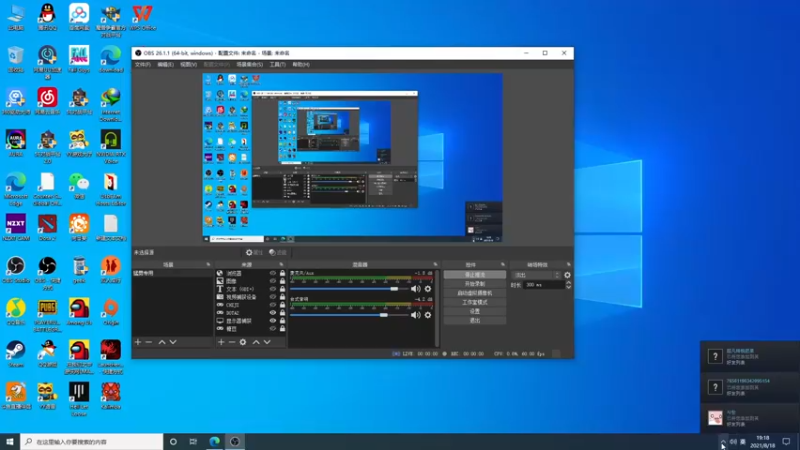This screenshot has height=450, width=800.
Task: Open the scene transition type dropdown
Action: tap(536, 275)
